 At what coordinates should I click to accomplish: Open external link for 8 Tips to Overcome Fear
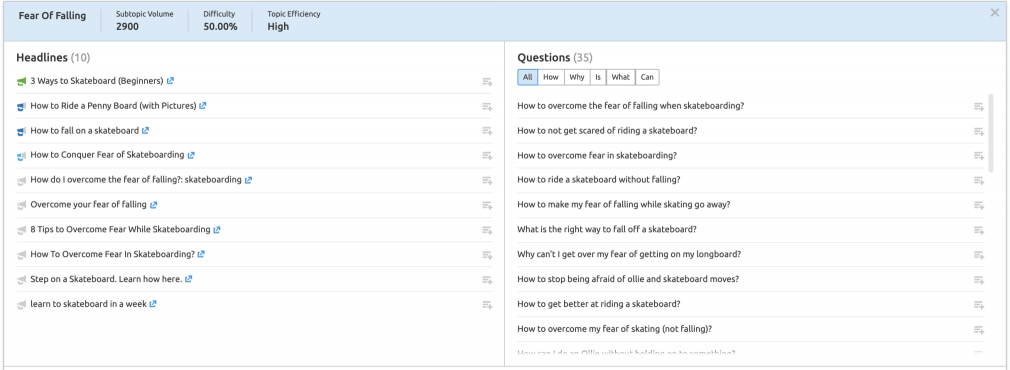(x=217, y=229)
